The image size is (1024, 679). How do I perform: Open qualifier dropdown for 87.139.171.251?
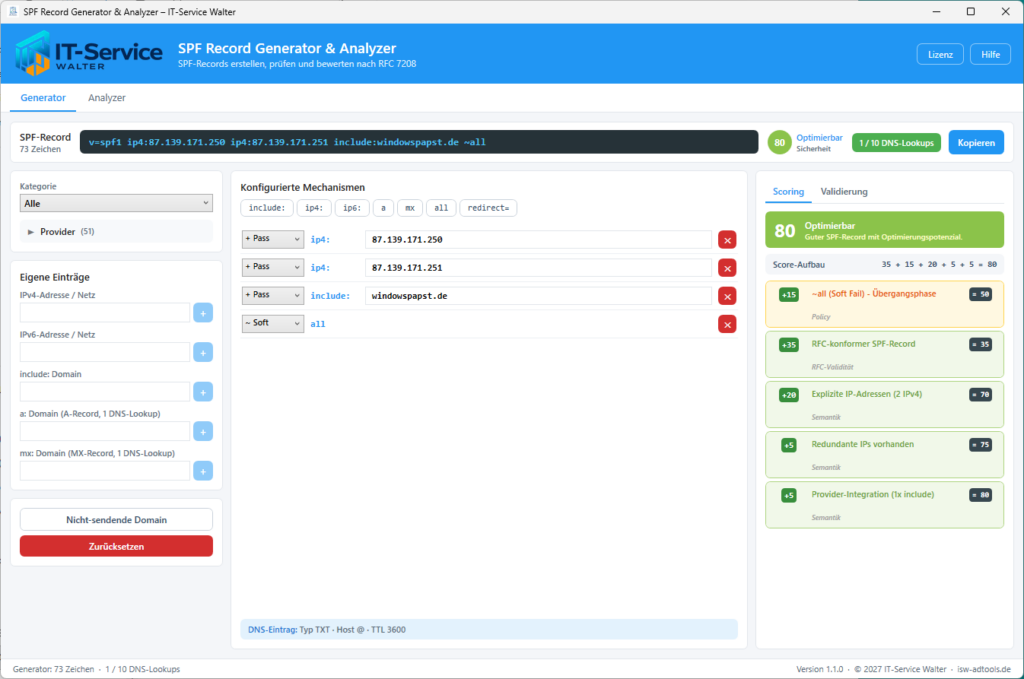coord(272,267)
